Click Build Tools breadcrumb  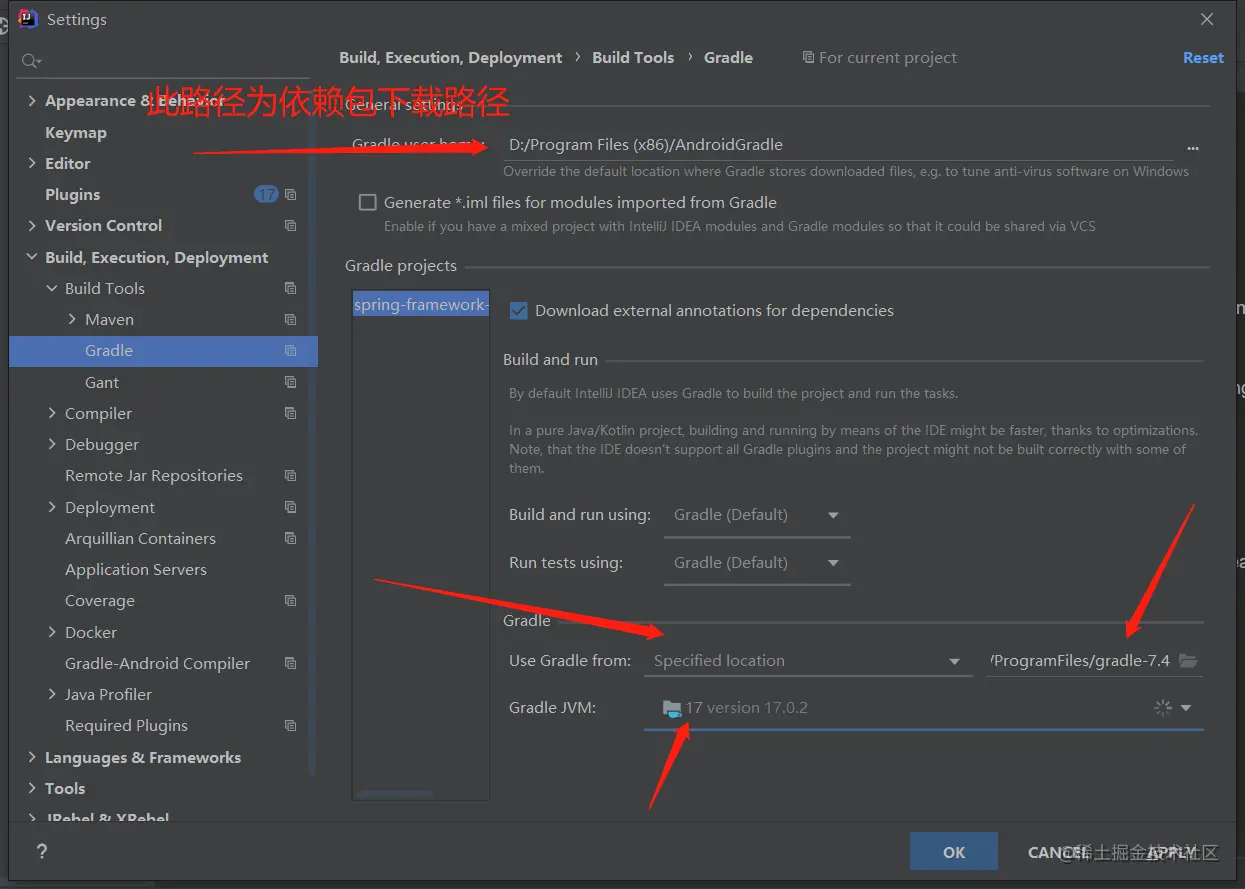(633, 58)
